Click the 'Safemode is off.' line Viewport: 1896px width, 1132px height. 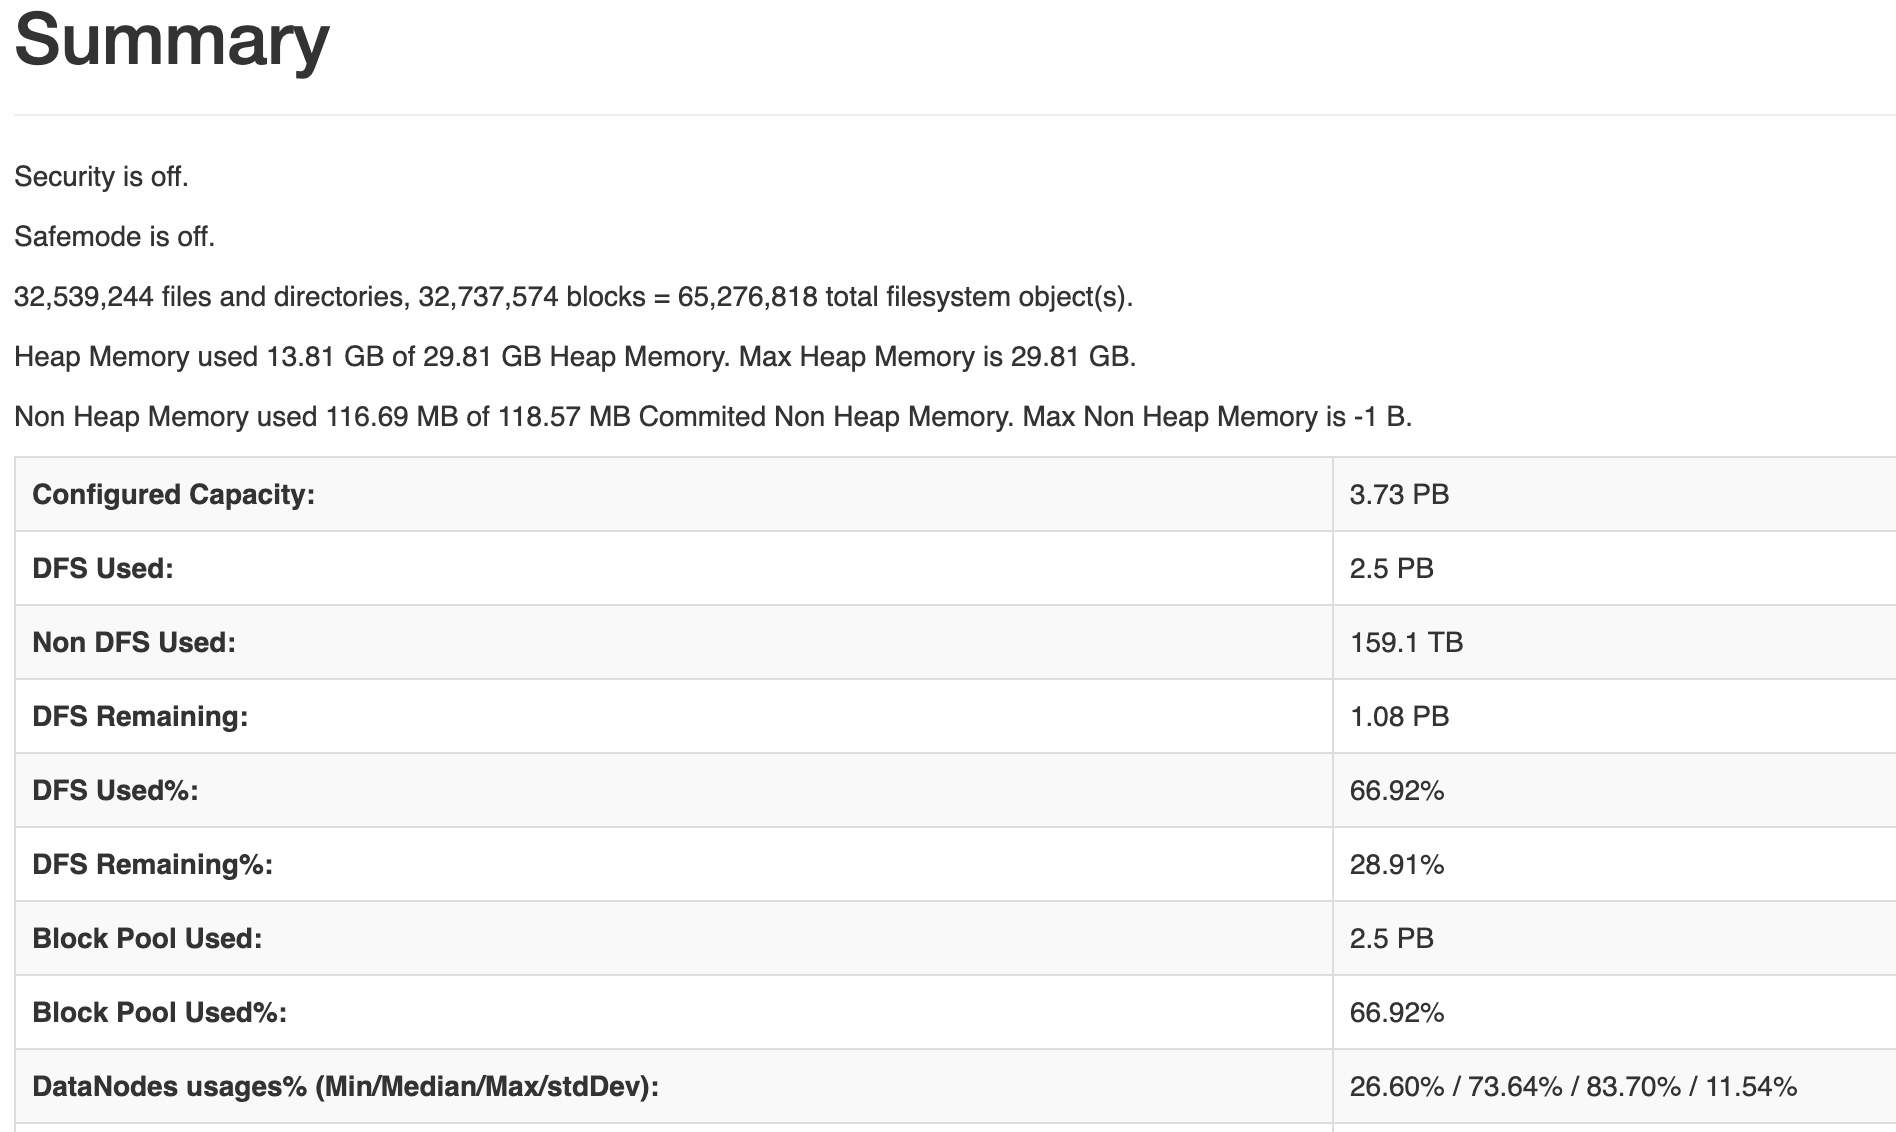[114, 237]
